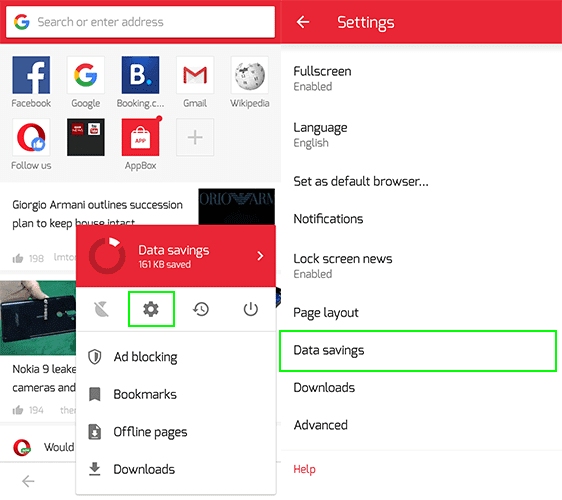Click the red Help link

304,469
